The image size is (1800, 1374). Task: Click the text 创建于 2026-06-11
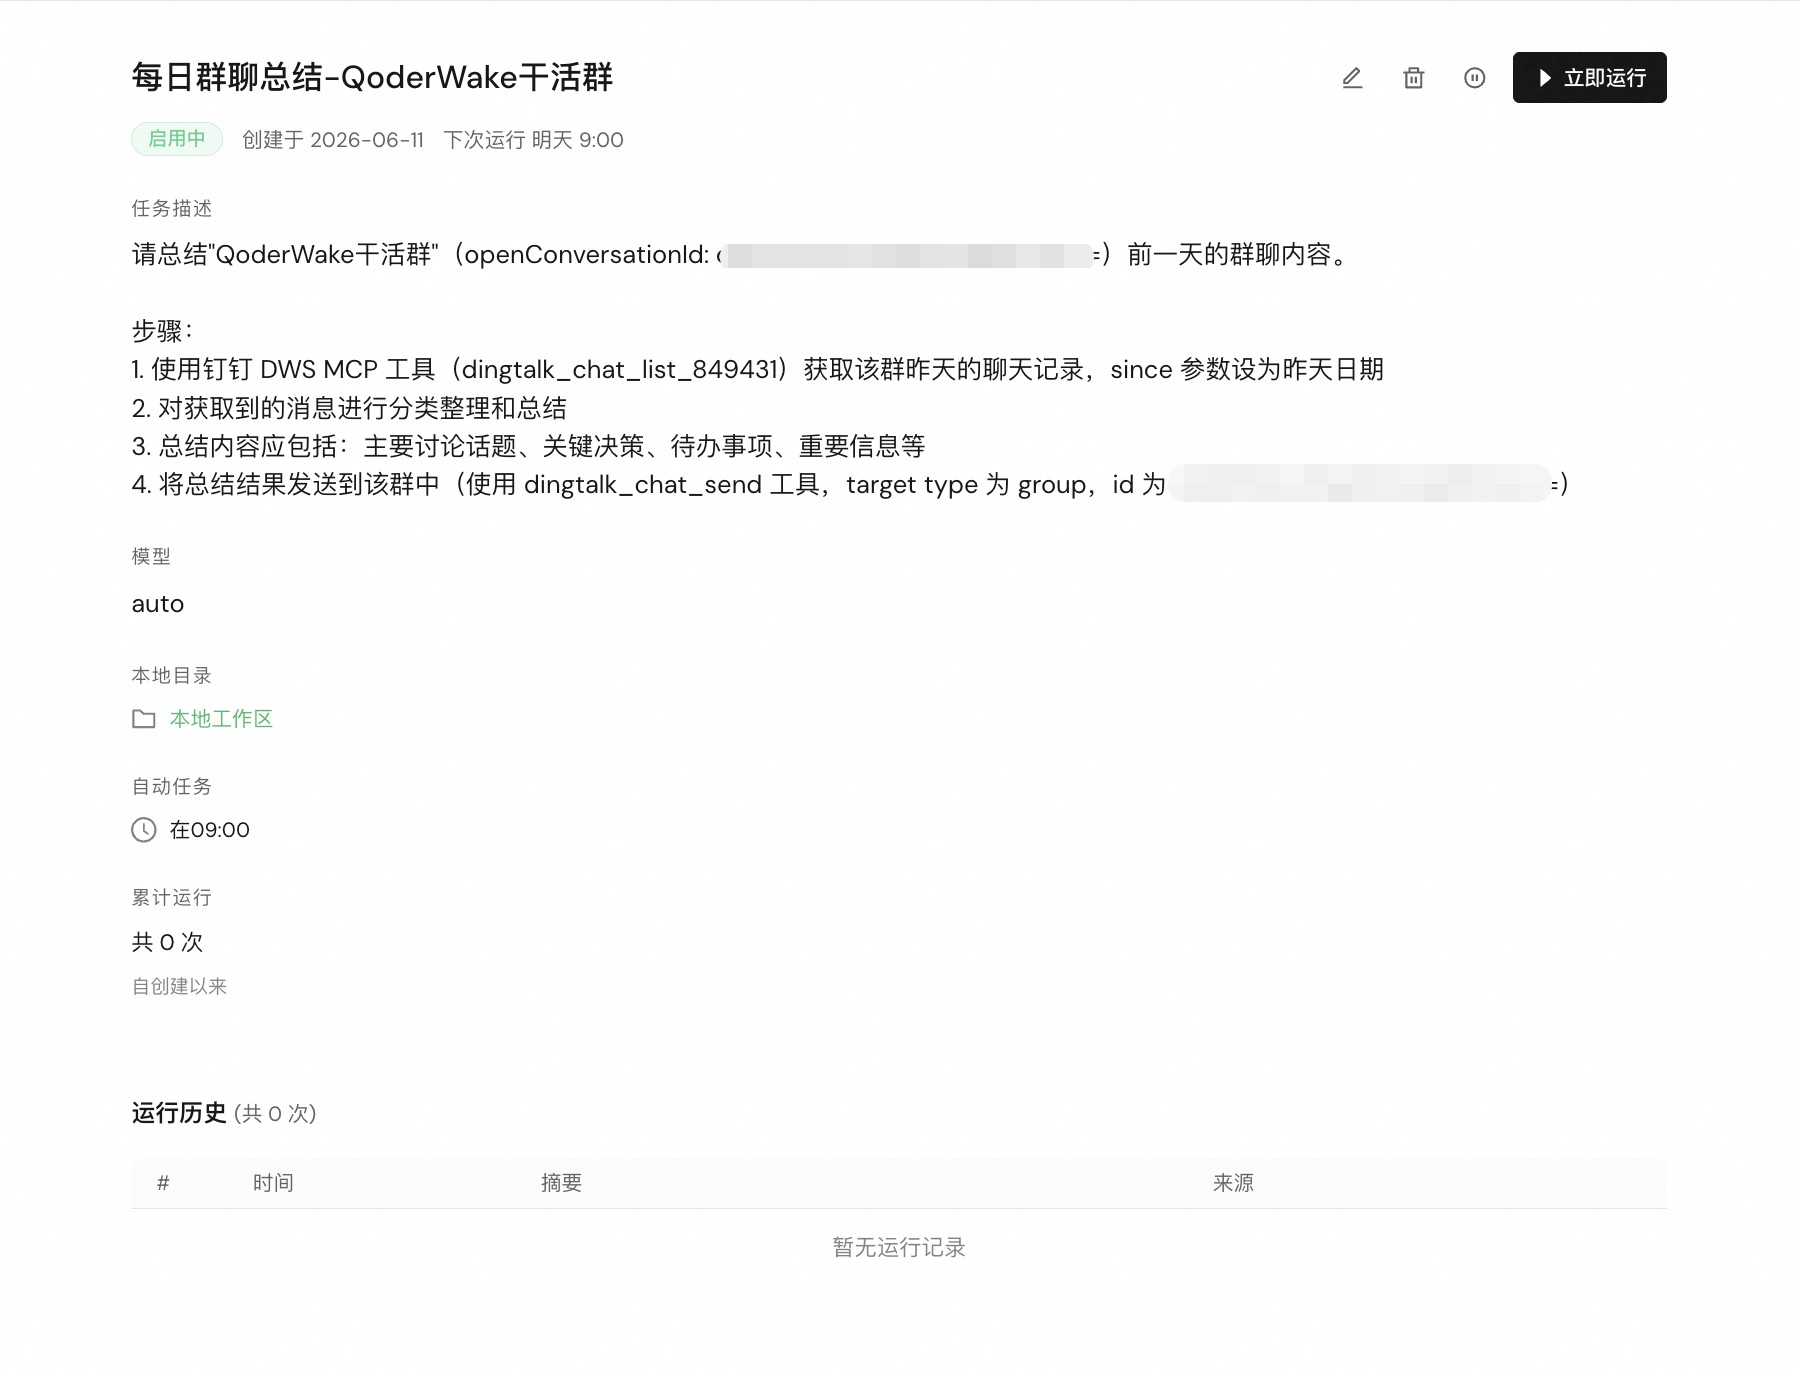pyautogui.click(x=333, y=140)
